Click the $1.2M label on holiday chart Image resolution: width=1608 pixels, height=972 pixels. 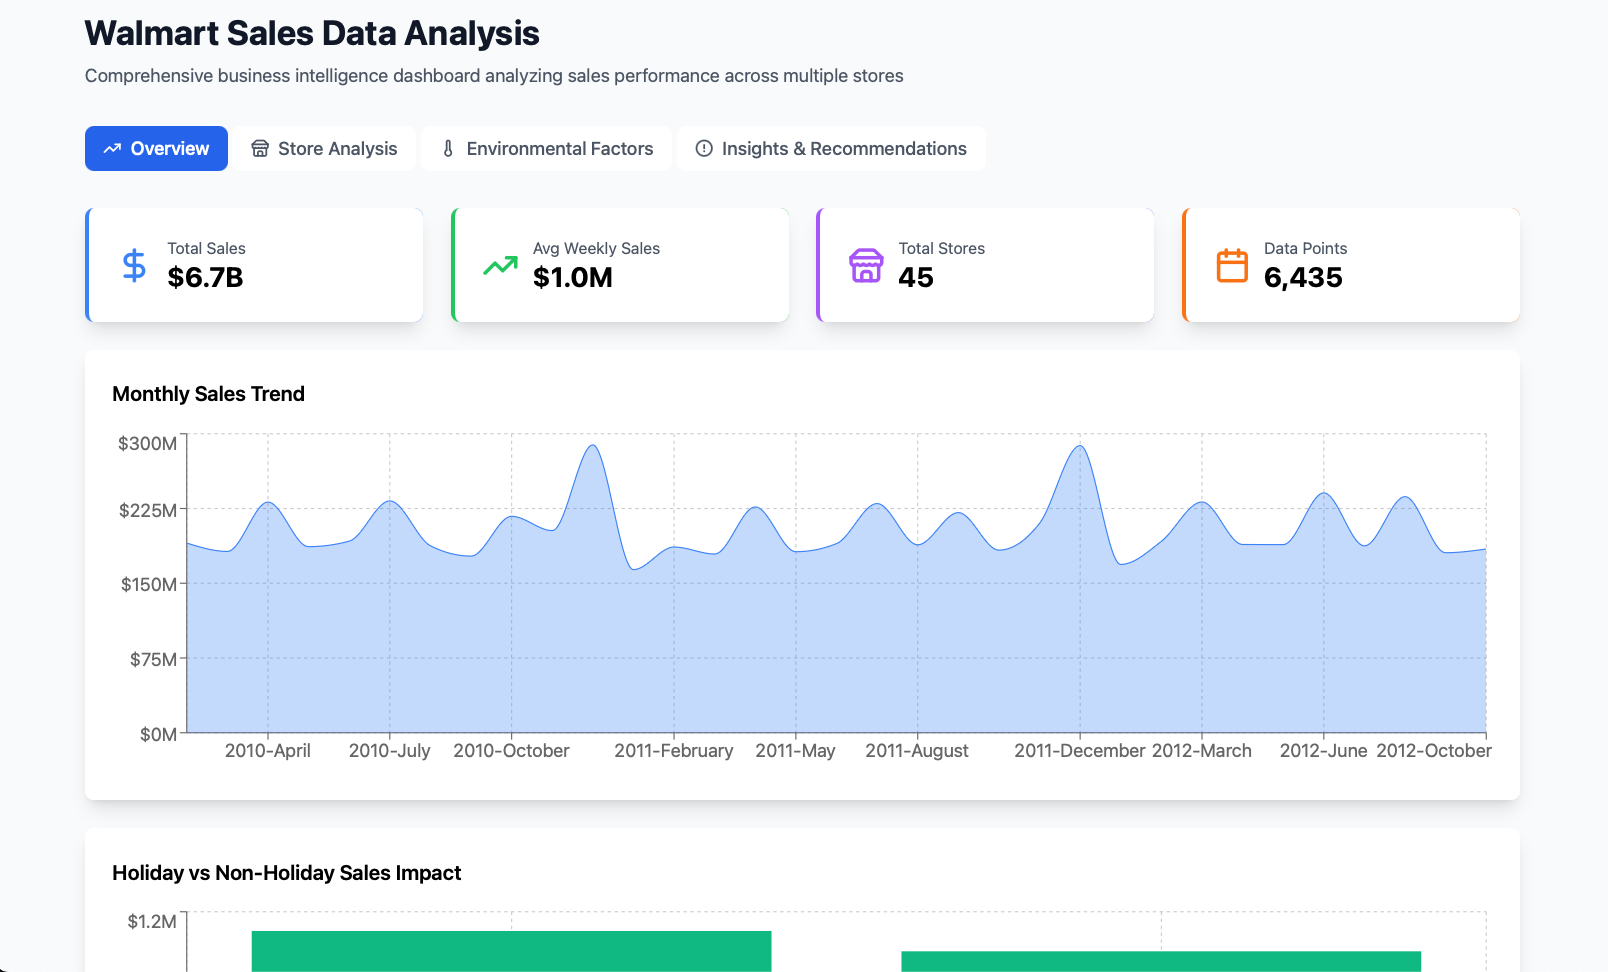(x=152, y=921)
